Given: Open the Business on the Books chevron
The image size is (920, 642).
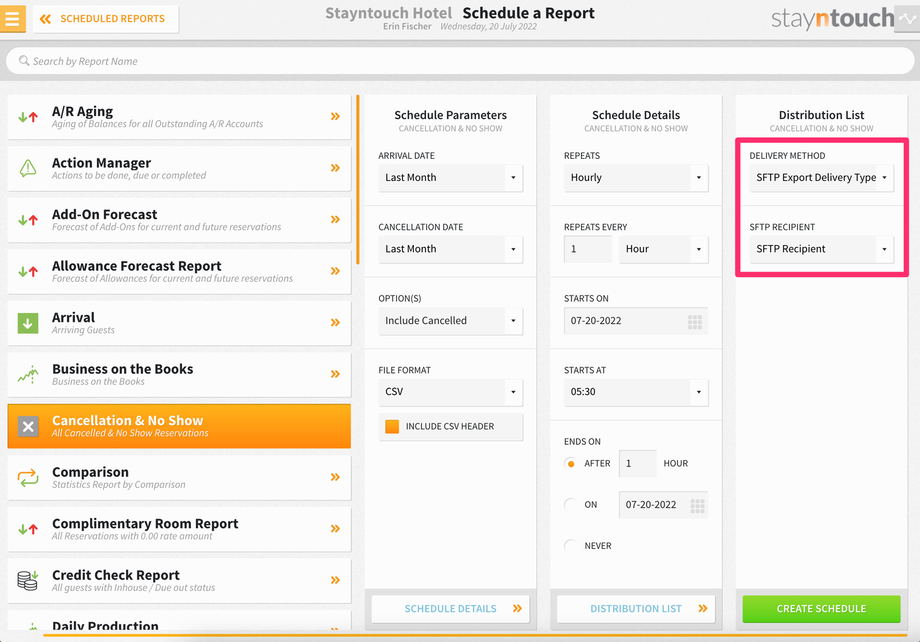Looking at the screenshot, I should (335, 374).
